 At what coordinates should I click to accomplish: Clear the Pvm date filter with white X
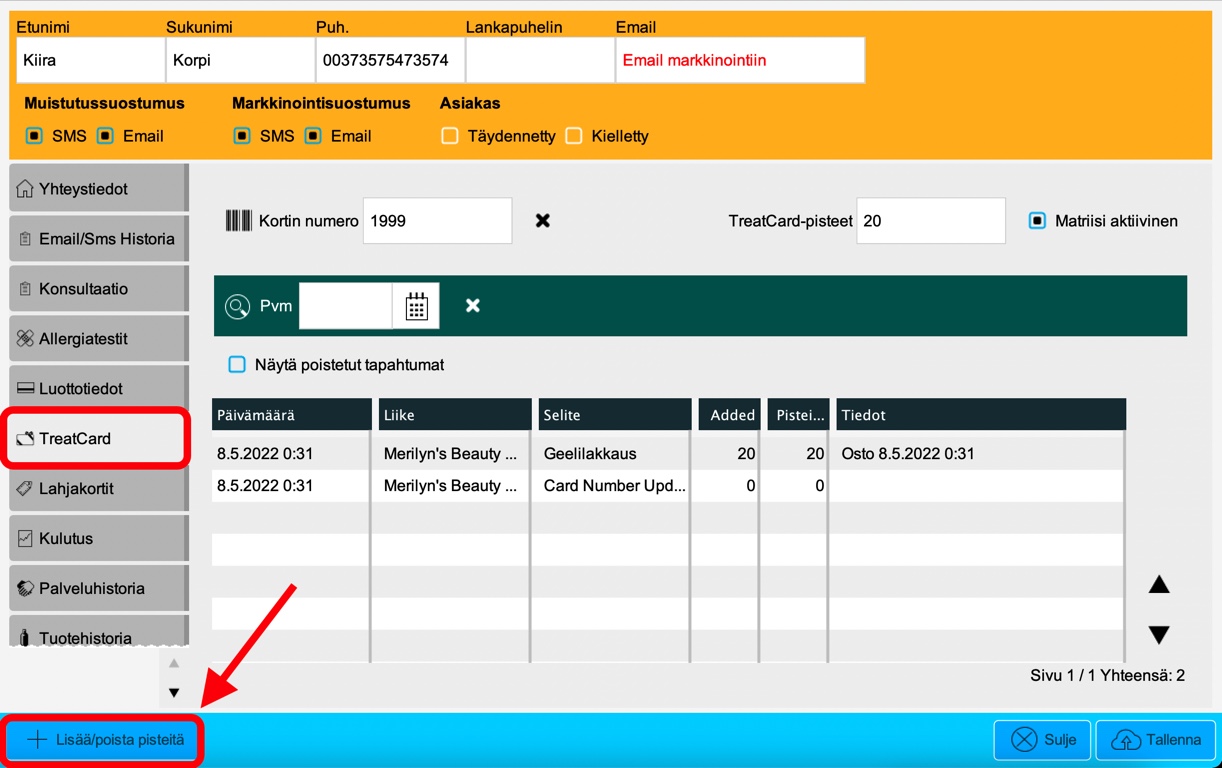pos(473,305)
